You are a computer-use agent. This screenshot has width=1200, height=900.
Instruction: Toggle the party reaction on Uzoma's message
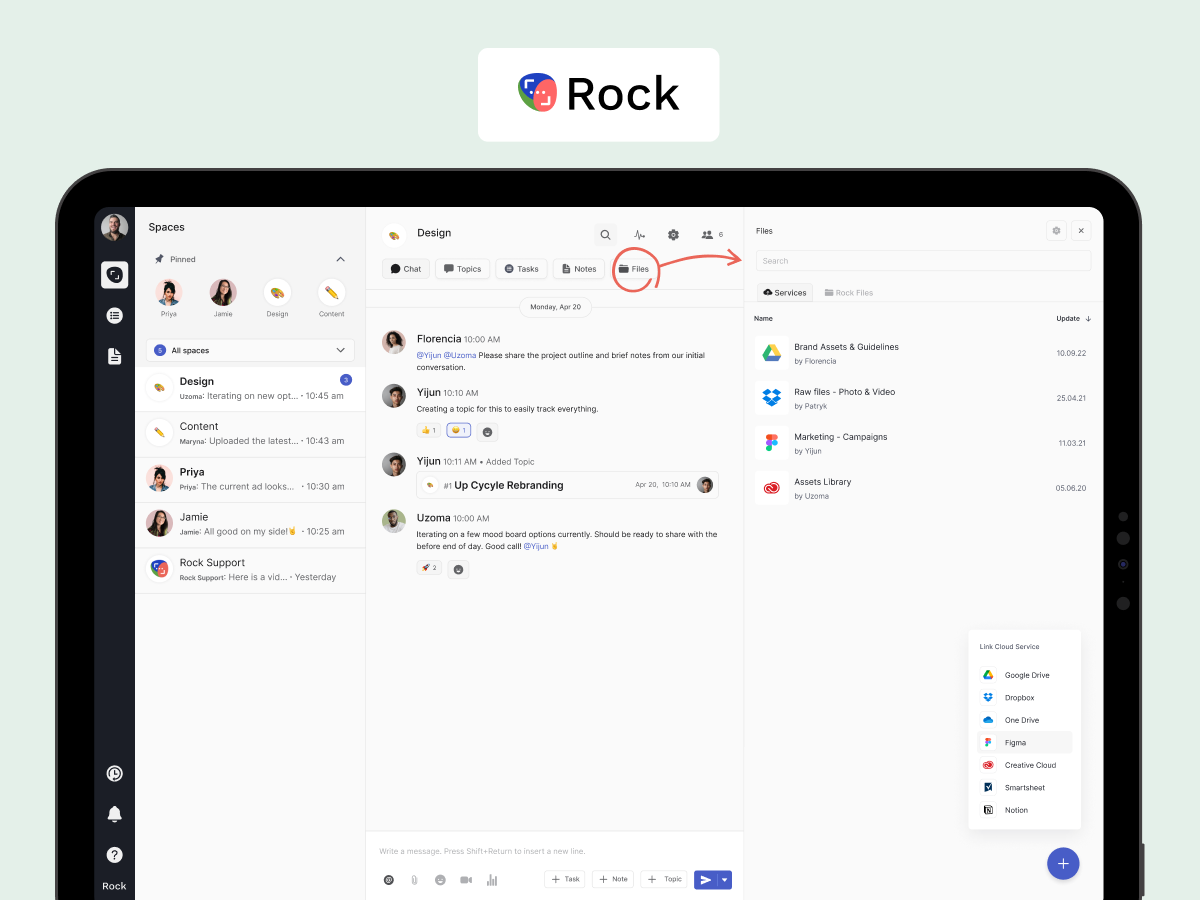pos(429,567)
